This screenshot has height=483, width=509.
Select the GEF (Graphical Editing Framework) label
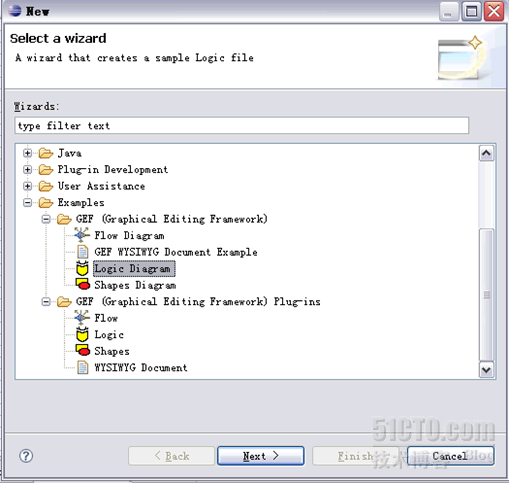[172, 219]
